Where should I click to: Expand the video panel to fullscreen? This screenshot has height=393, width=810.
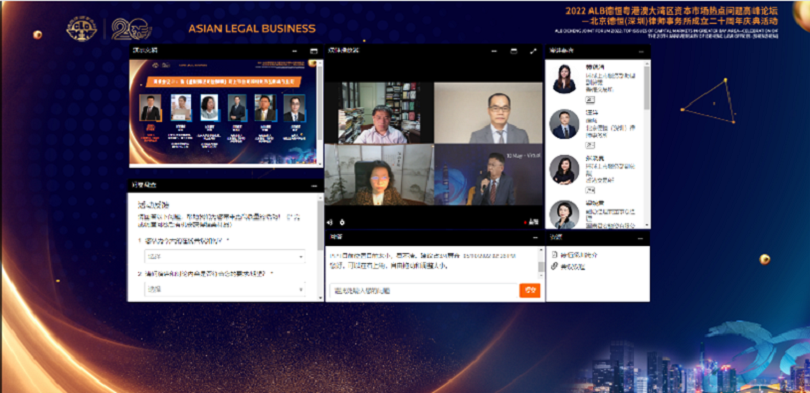coord(533,51)
